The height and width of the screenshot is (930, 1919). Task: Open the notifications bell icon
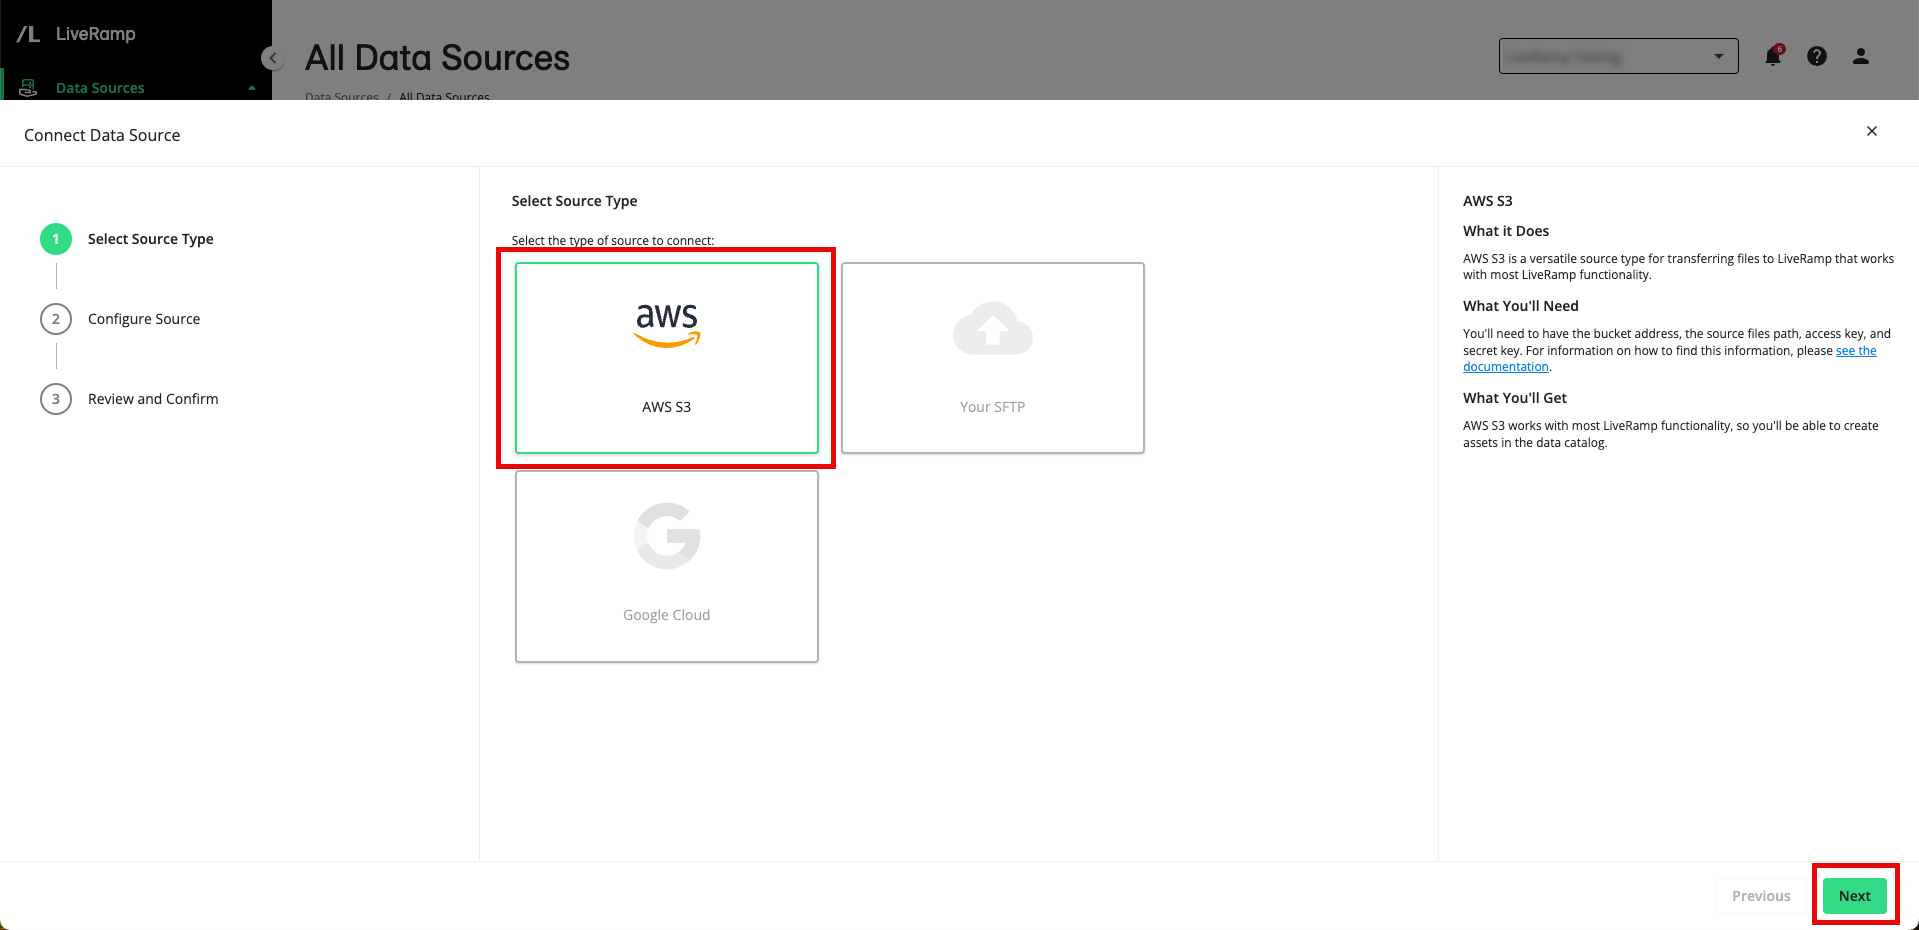[x=1773, y=56]
